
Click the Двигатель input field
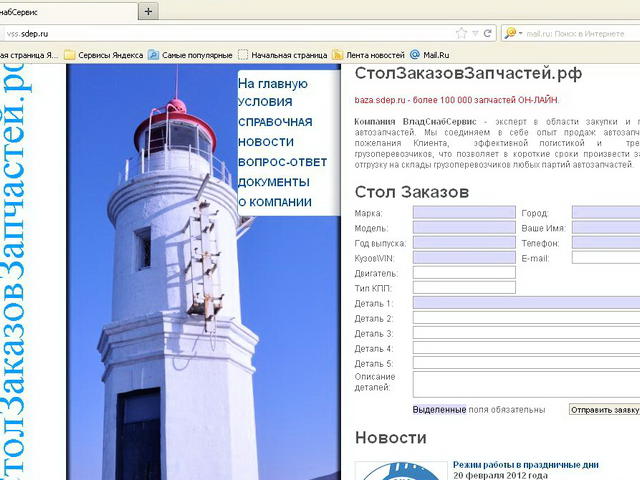[464, 272]
